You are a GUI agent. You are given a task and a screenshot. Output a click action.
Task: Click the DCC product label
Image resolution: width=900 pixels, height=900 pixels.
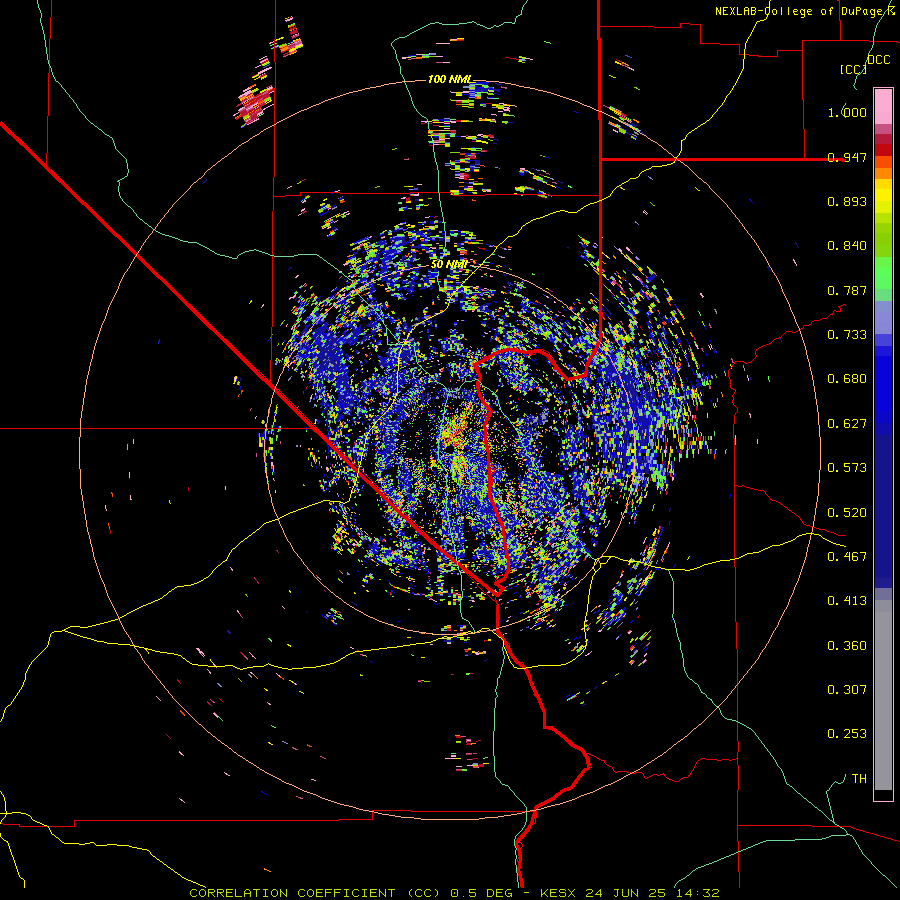[x=878, y=60]
